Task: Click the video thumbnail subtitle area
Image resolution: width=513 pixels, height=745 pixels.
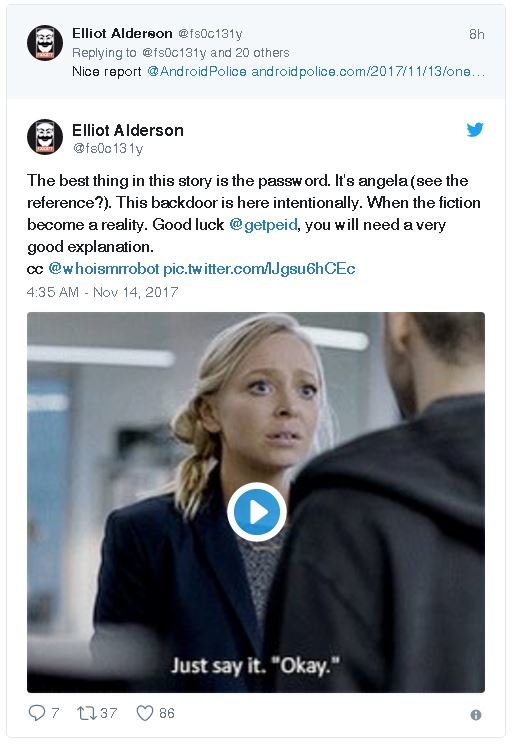Action: tap(256, 665)
